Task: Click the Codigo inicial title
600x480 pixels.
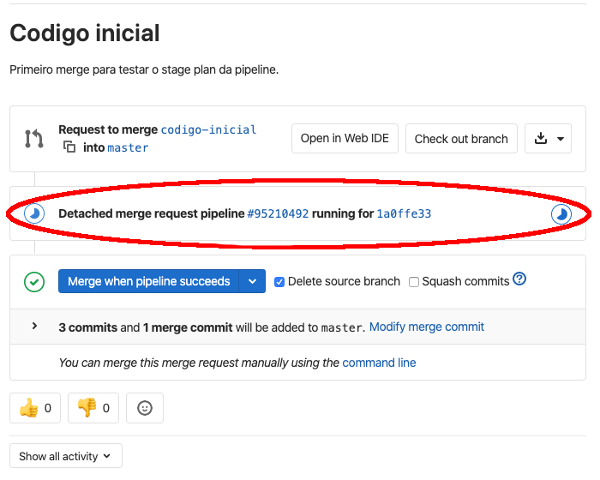Action: click(85, 33)
